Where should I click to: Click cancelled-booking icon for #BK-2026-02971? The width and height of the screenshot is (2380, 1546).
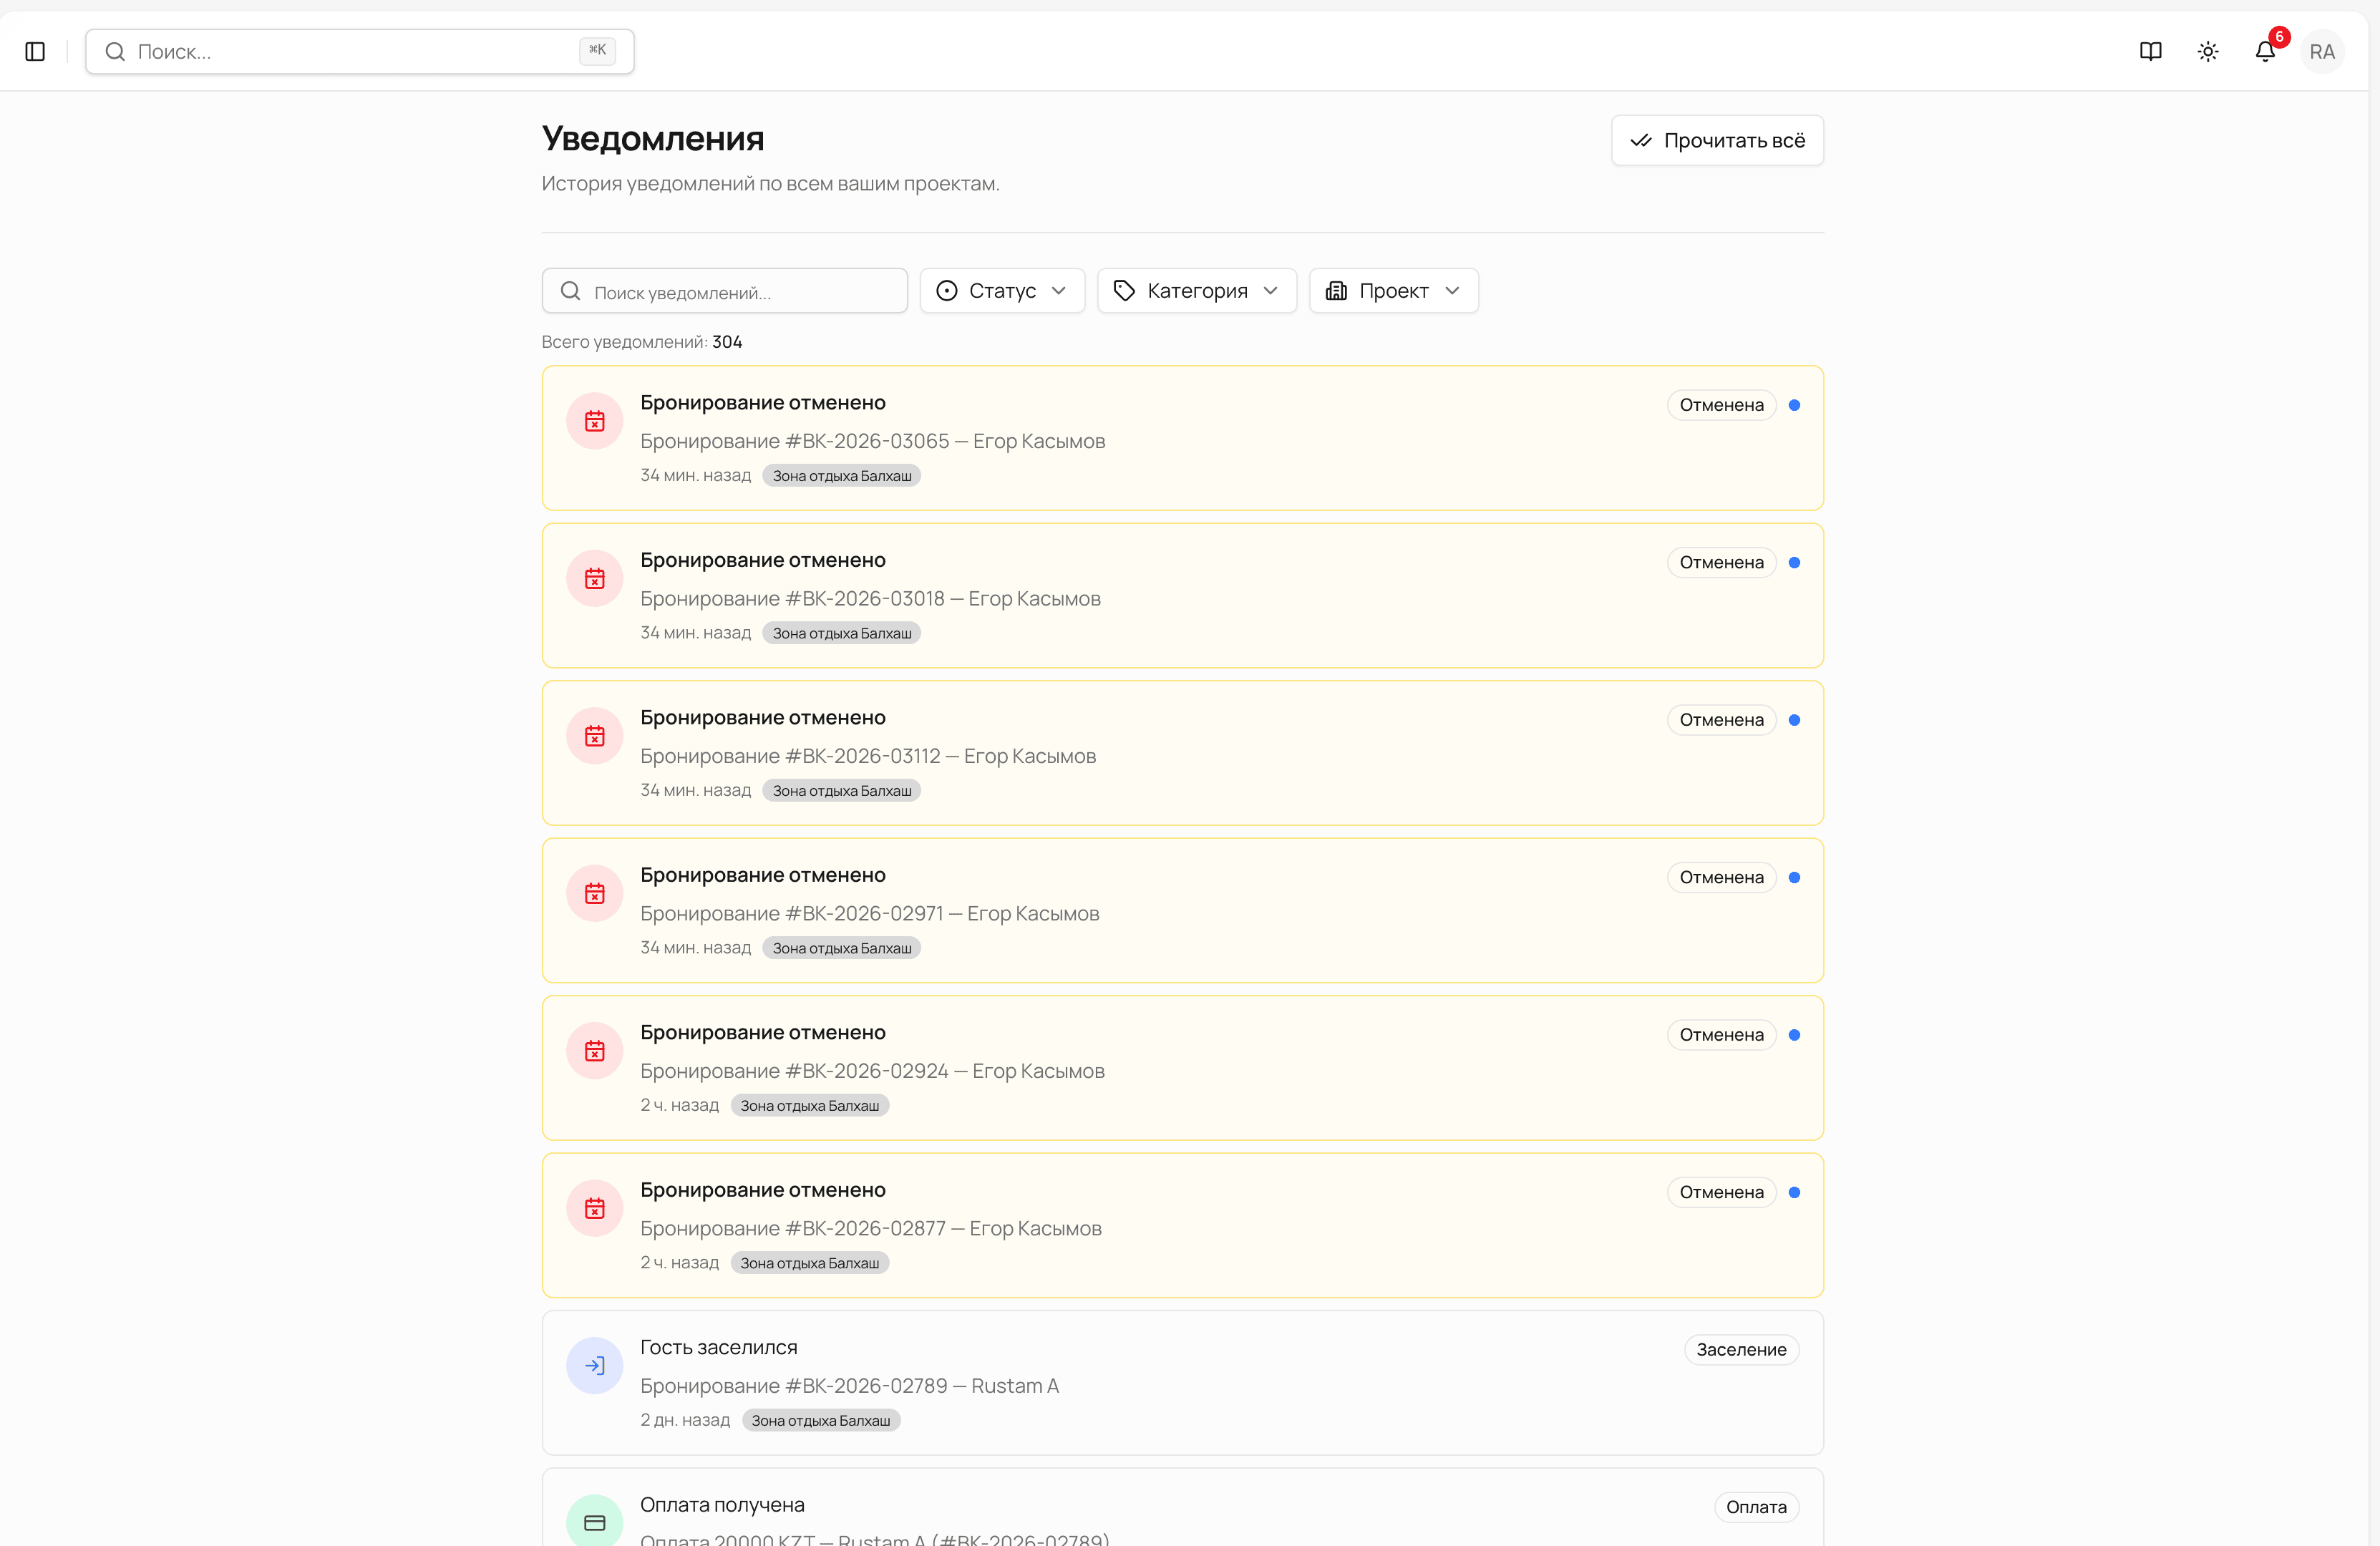(595, 893)
